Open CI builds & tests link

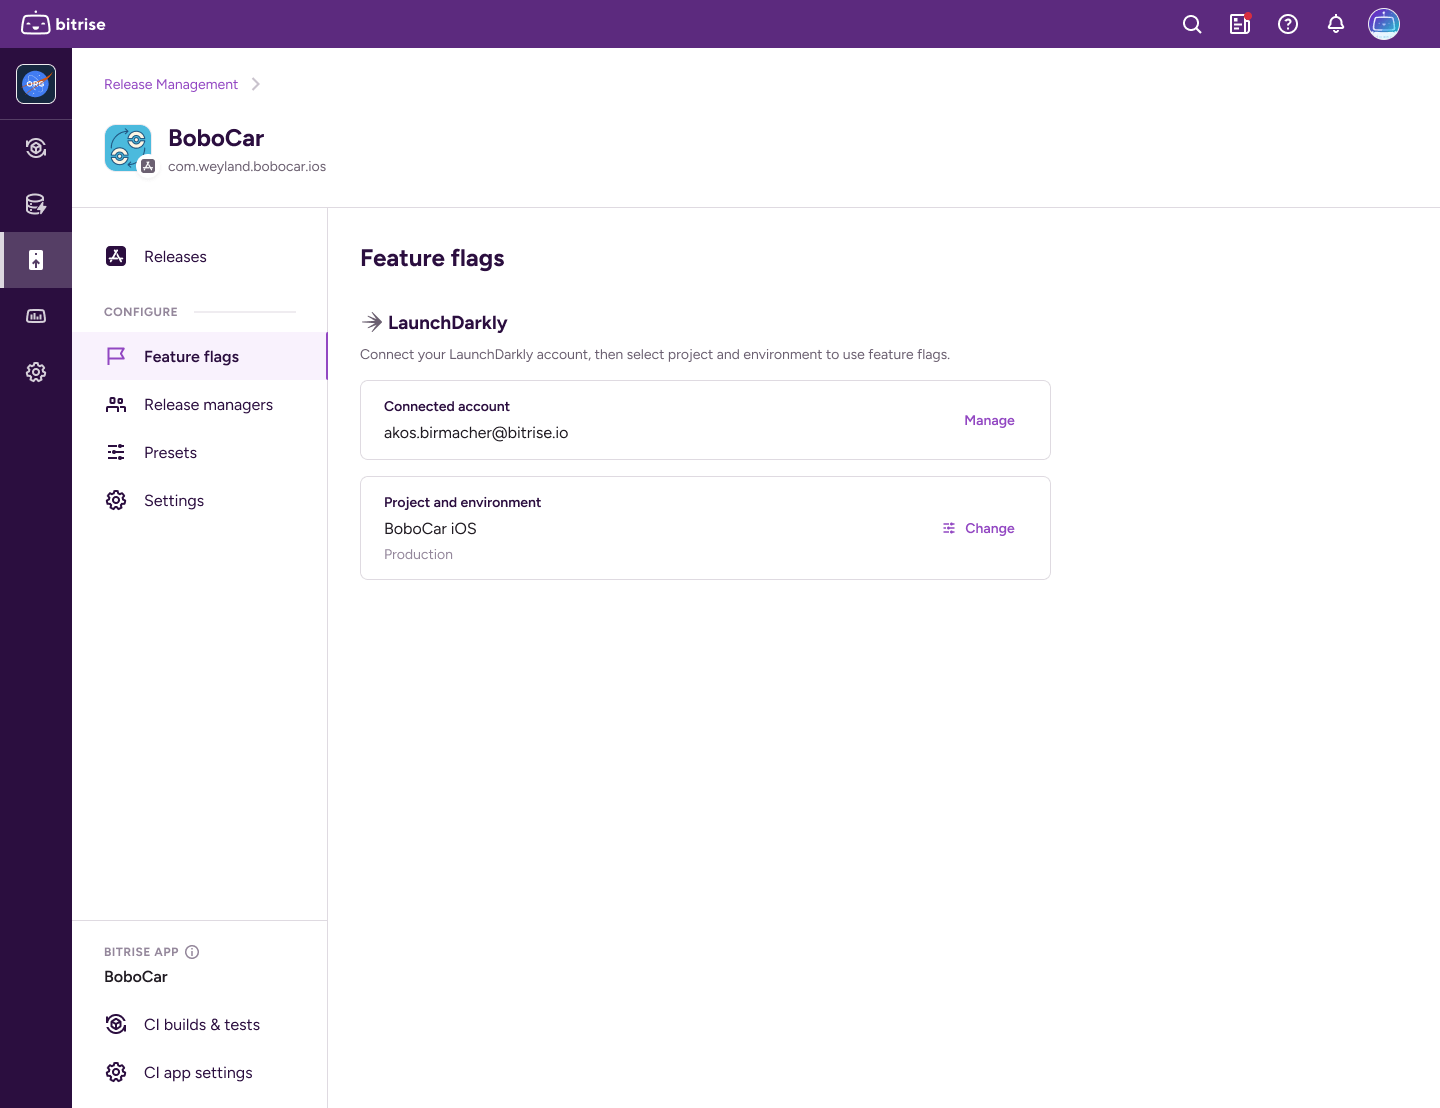pos(201,1025)
